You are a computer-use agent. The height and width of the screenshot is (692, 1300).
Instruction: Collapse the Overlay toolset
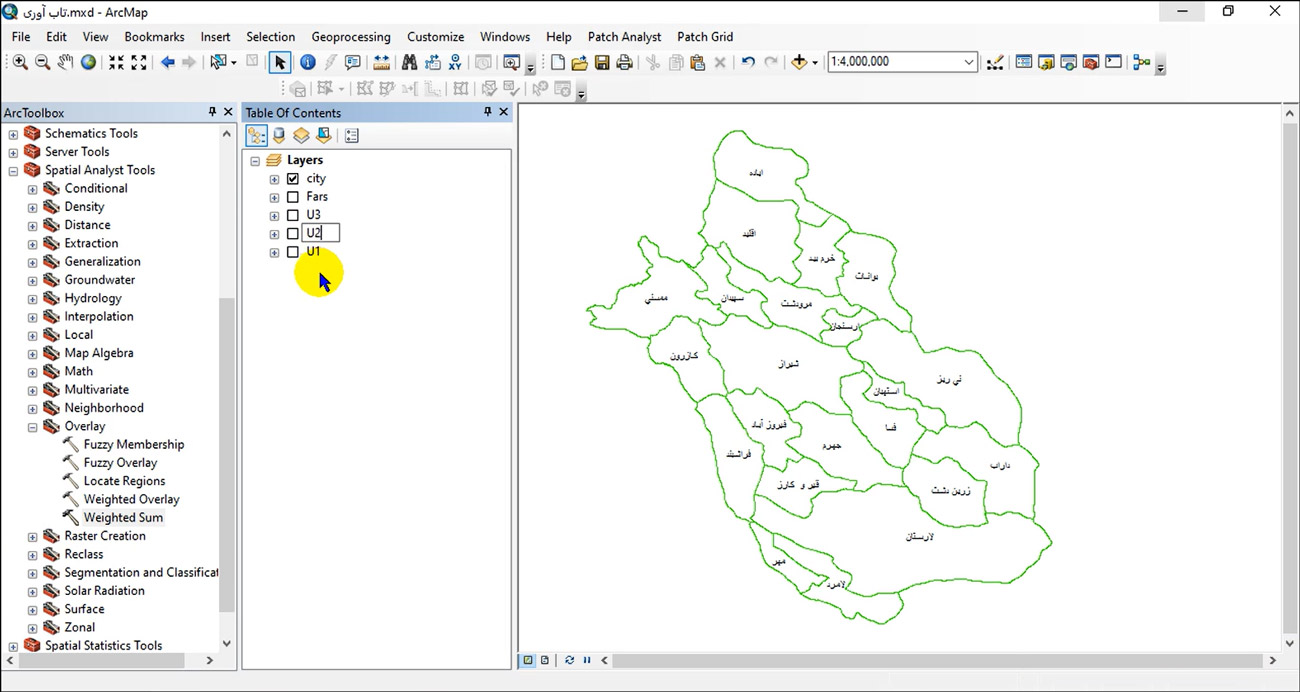coord(32,427)
